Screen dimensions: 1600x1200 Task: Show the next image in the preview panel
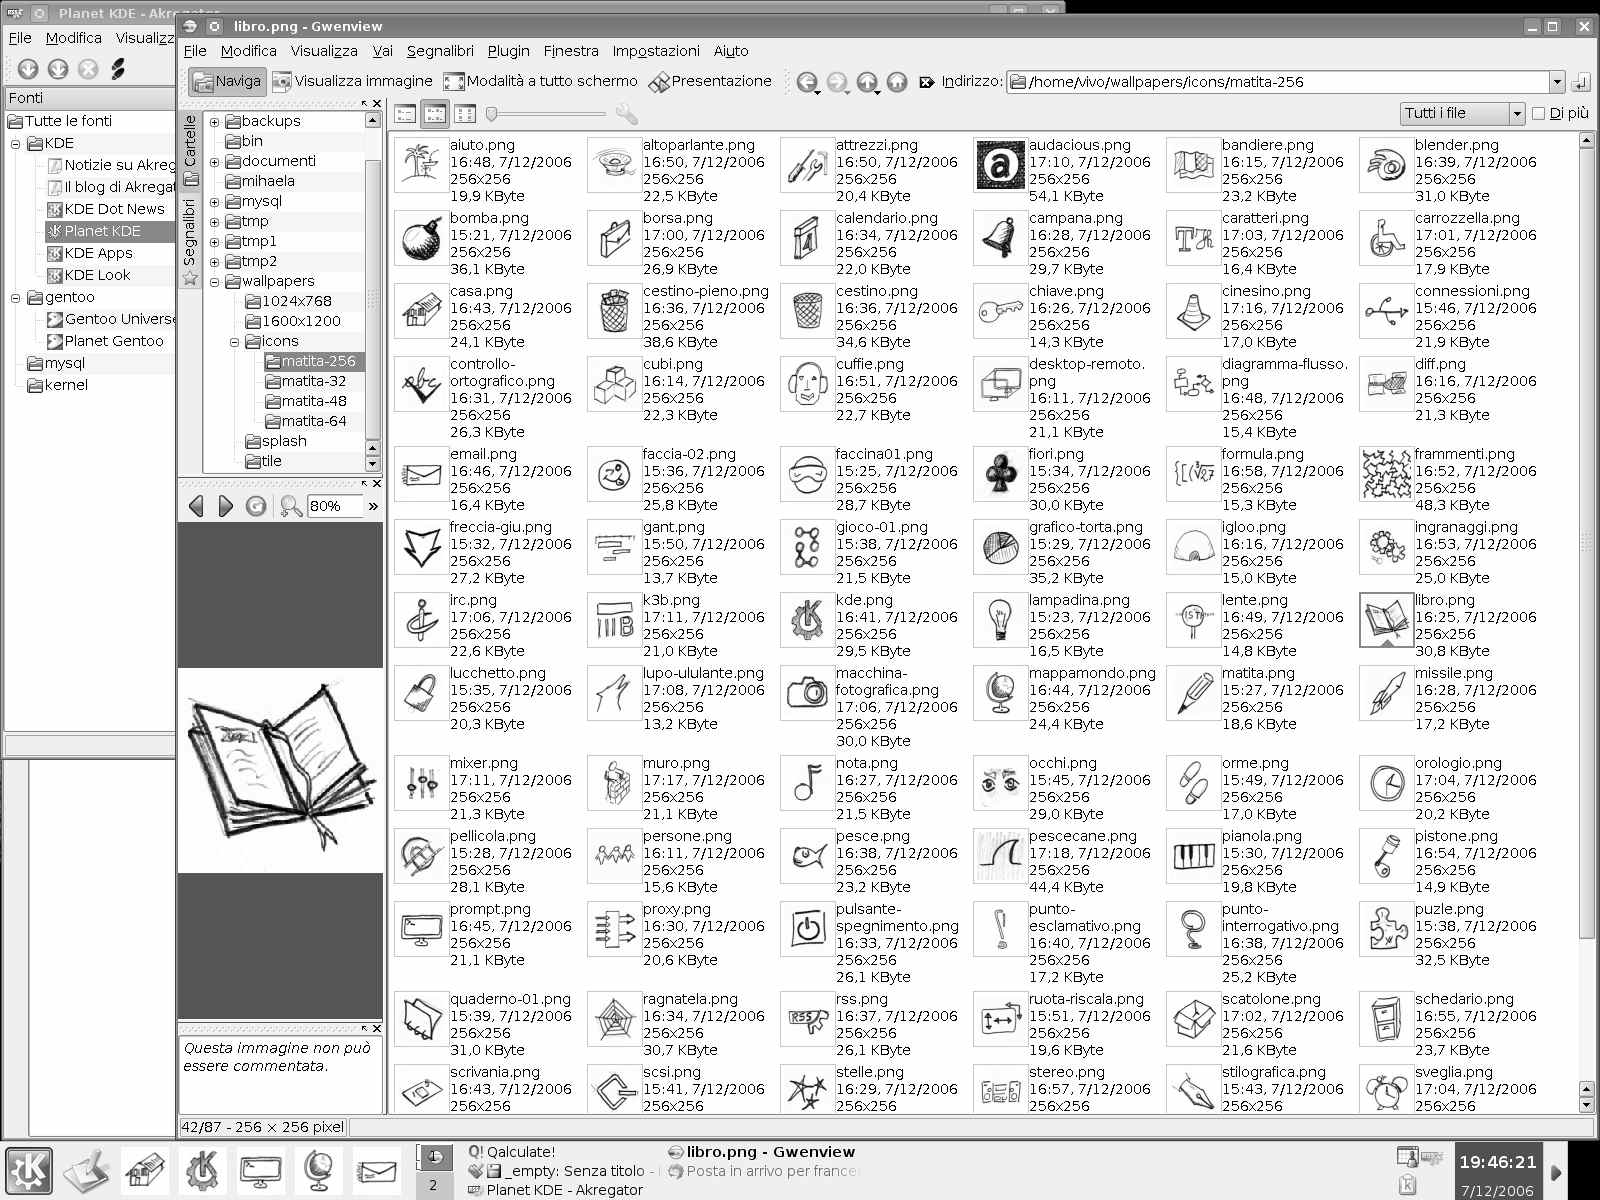226,506
